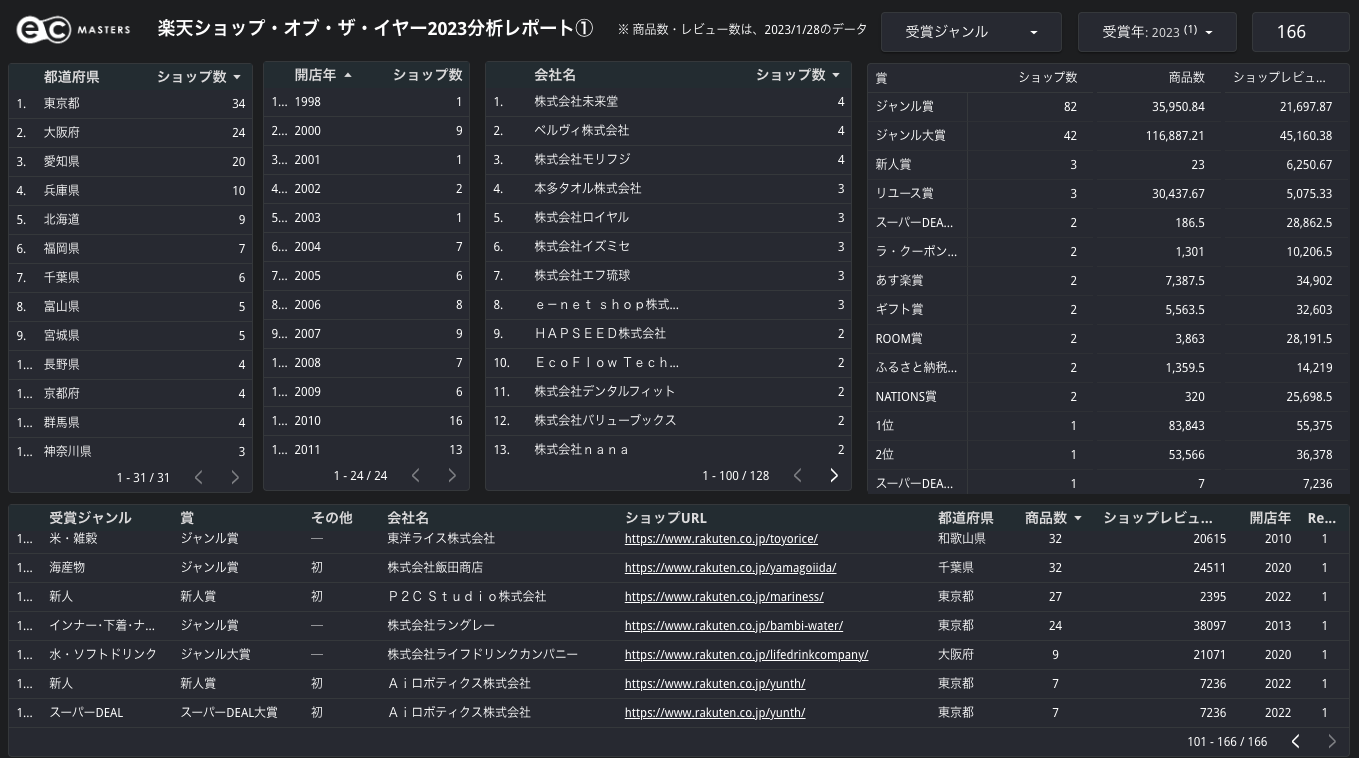Viewport: 1359px width, 758px height.
Task: Select the 本多タオル株式会社 company row
Action: (669, 189)
